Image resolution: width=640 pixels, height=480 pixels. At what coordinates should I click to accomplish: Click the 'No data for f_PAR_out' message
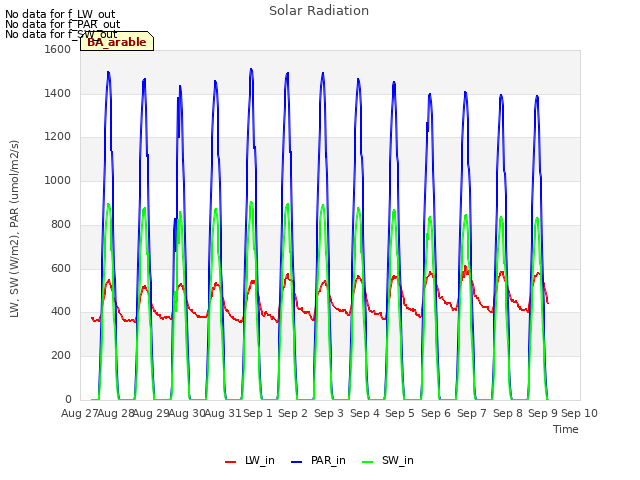pyautogui.click(x=62, y=24)
